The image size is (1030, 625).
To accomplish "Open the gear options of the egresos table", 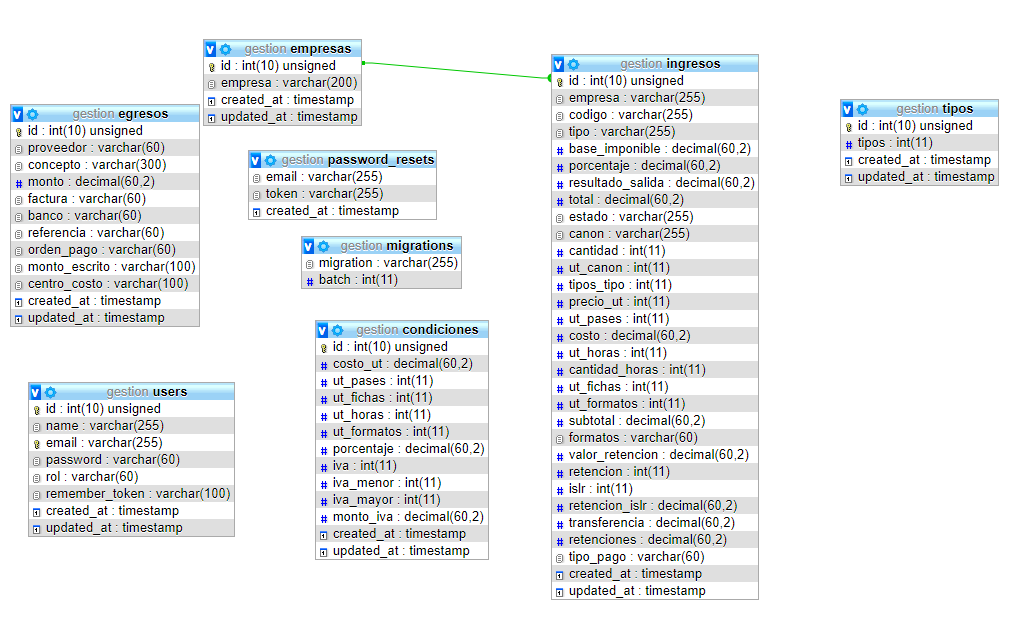I will coord(33,114).
